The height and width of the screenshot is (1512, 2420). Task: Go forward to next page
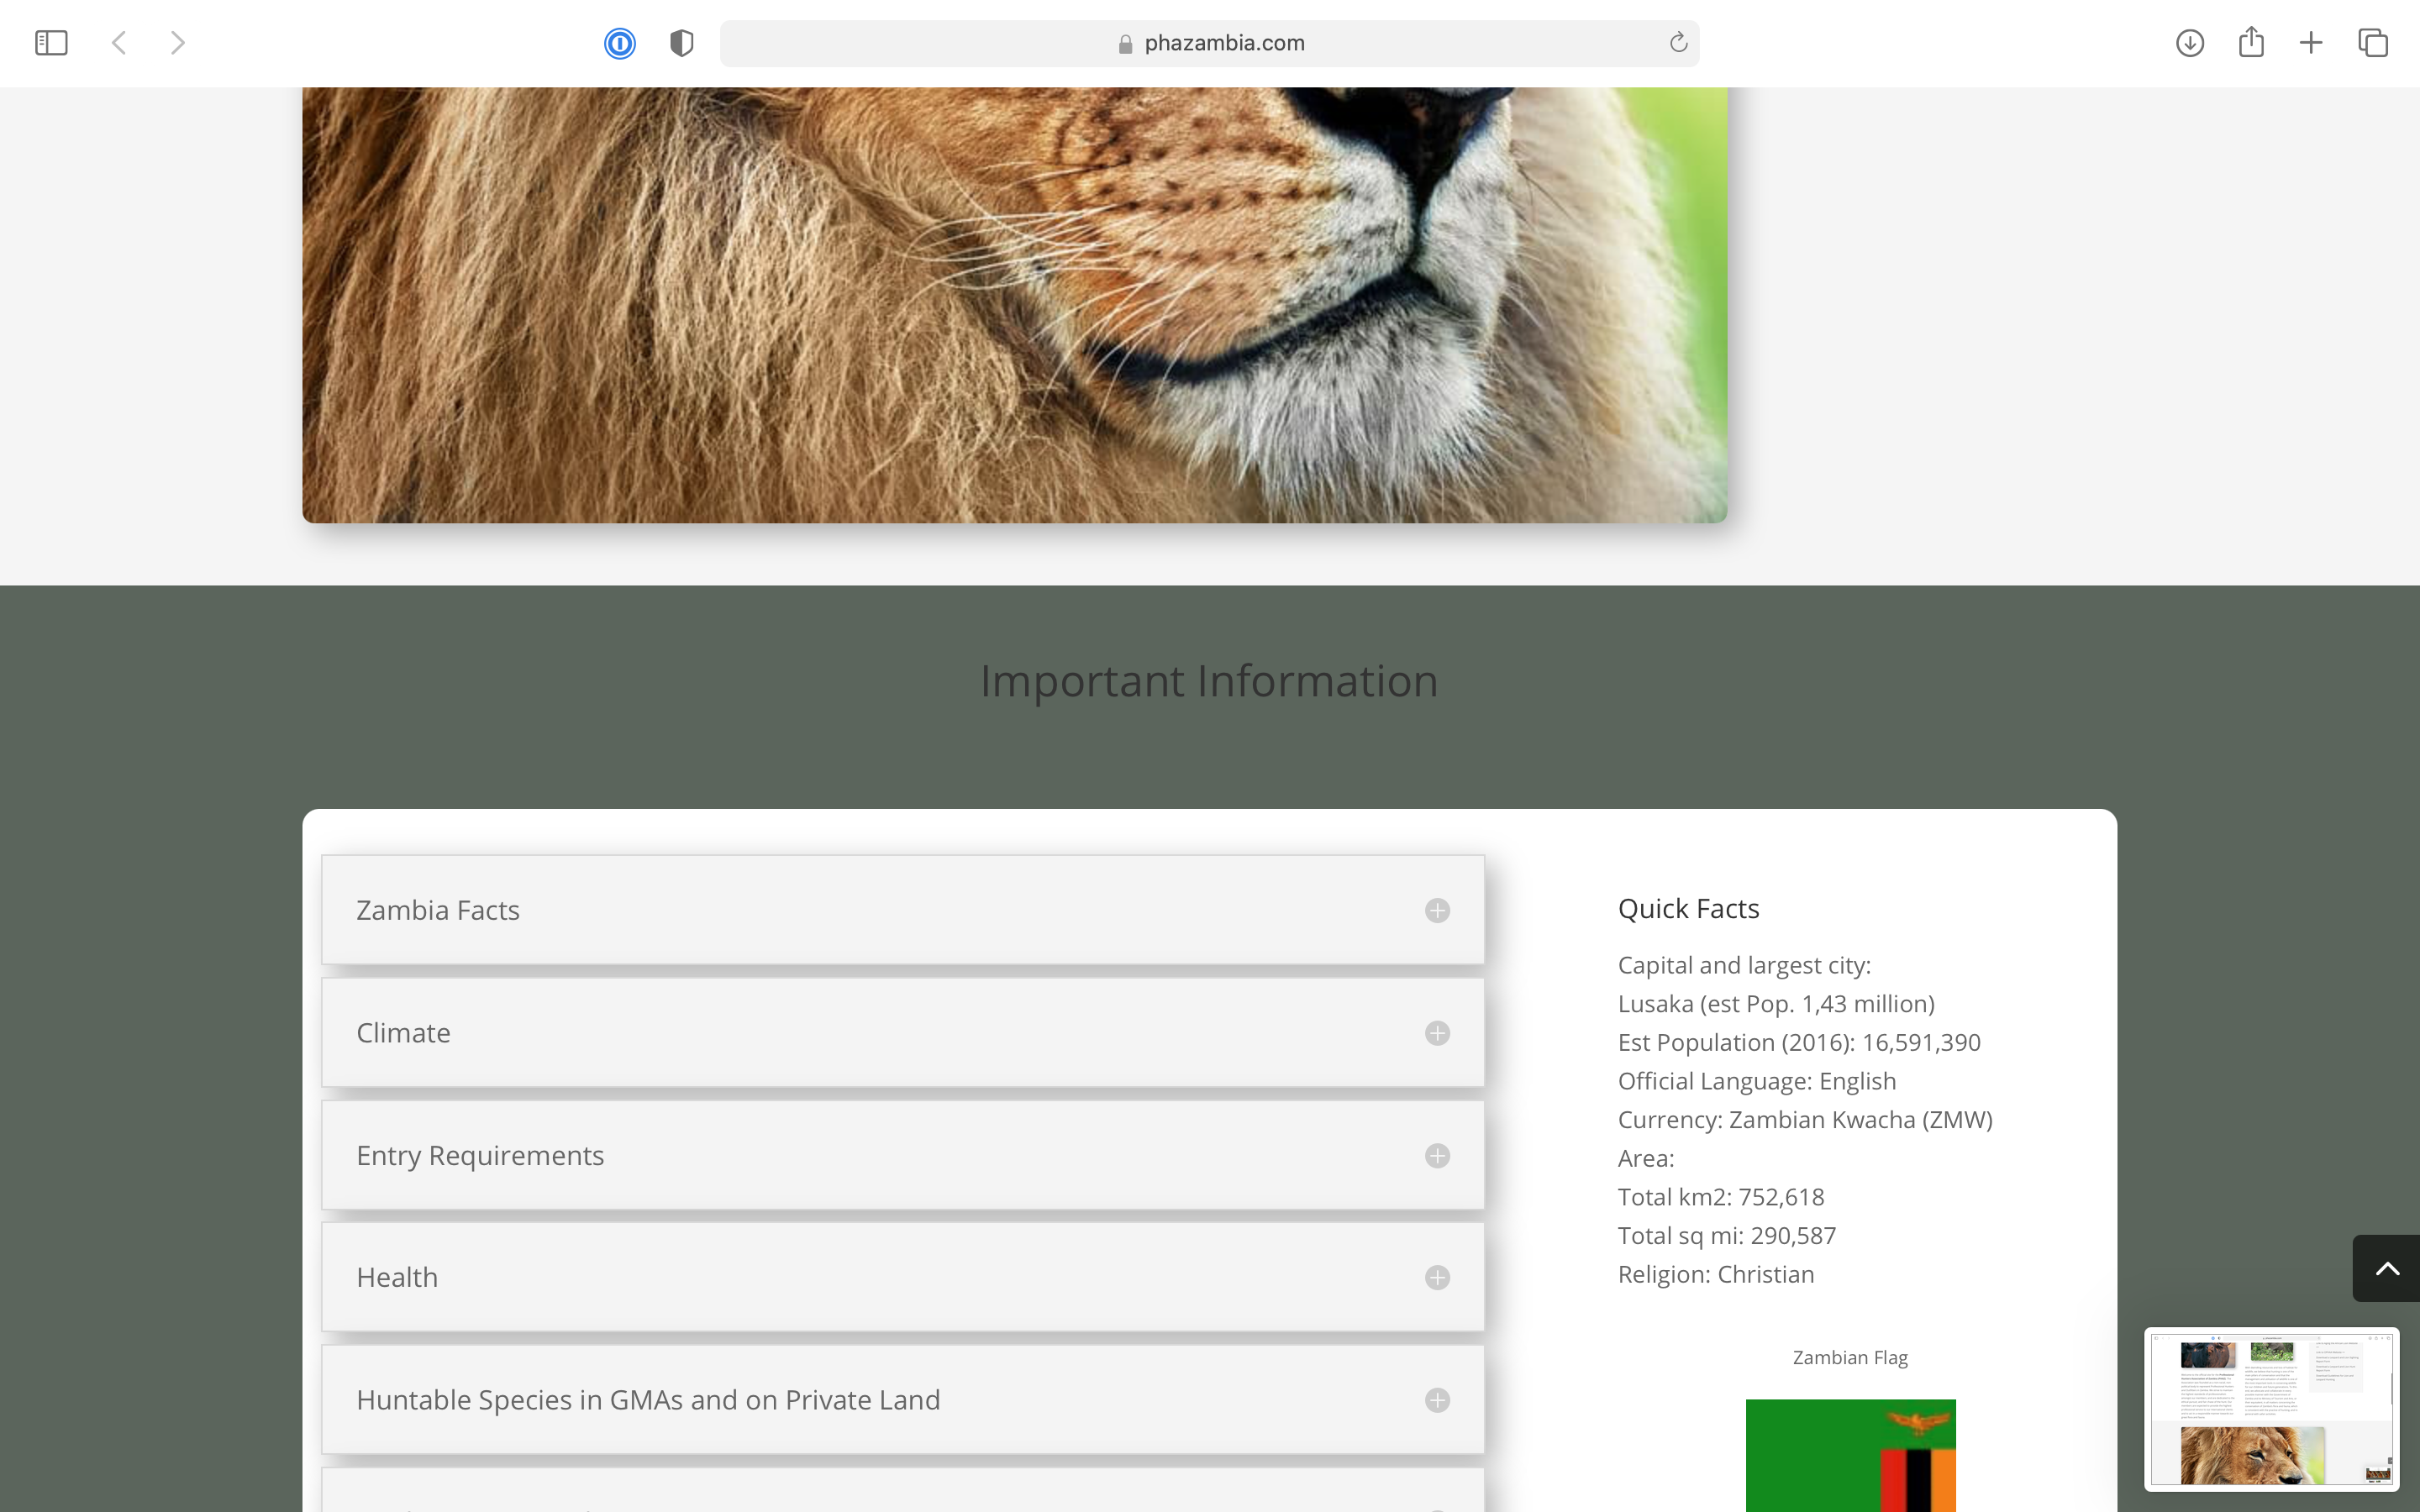click(177, 43)
